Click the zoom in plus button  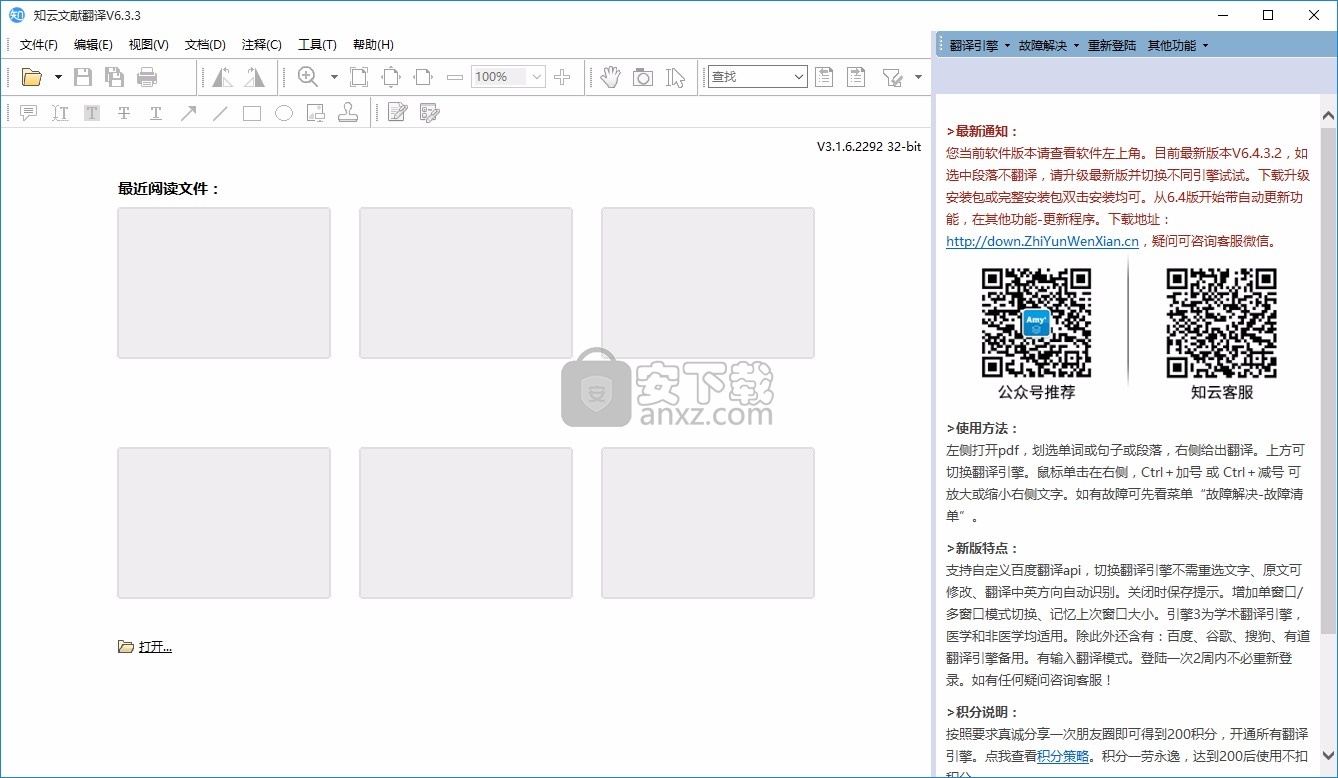pos(562,77)
